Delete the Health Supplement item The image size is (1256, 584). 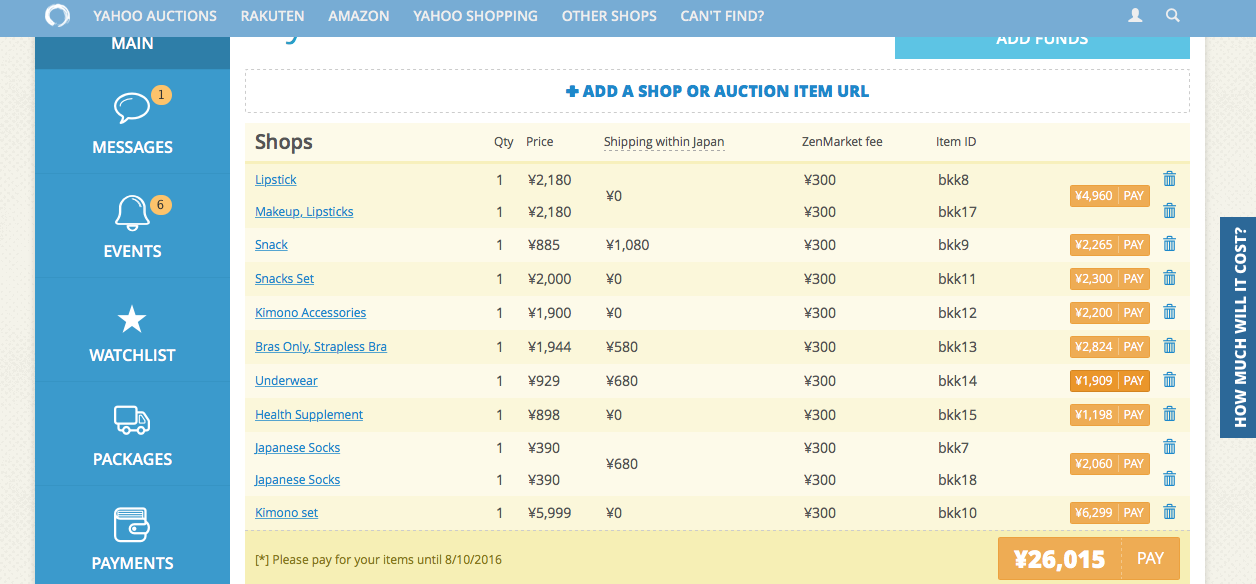click(x=1169, y=414)
